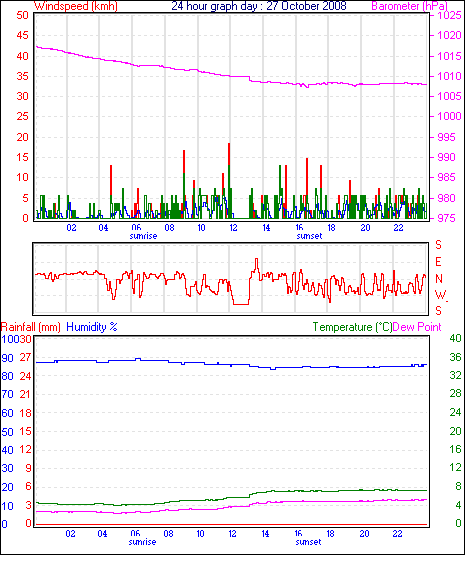Click the 1025 value on the barometer axis
Screen dimensions: 466x563
[x=449, y=15]
